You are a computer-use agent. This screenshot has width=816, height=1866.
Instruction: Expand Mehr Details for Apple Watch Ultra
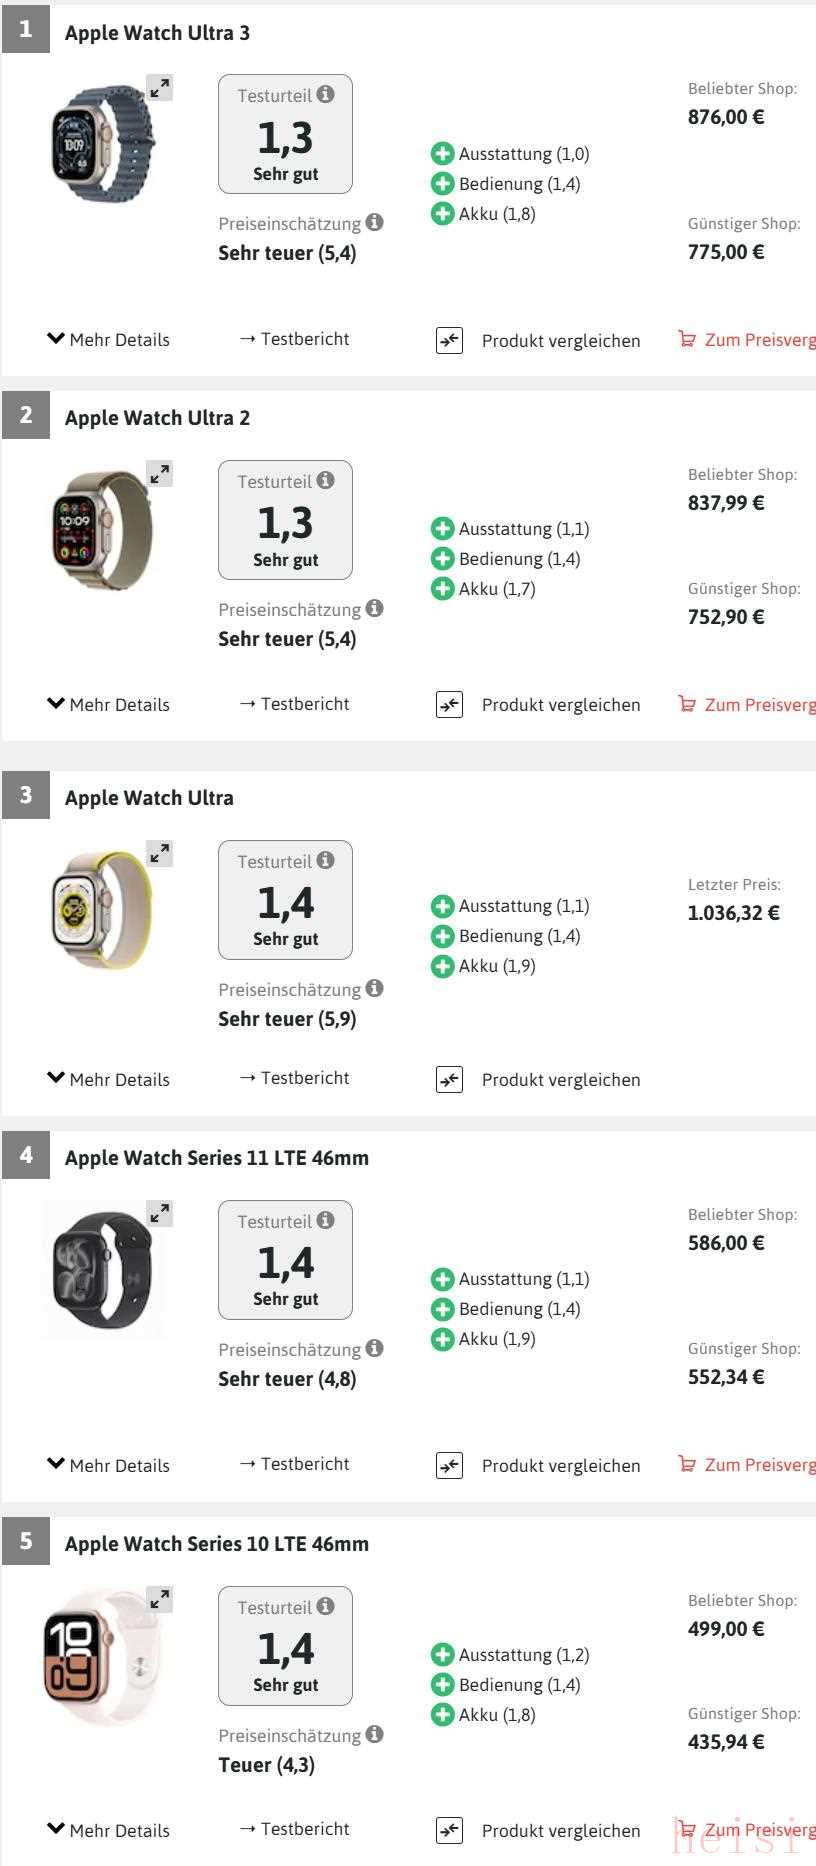(x=109, y=1080)
